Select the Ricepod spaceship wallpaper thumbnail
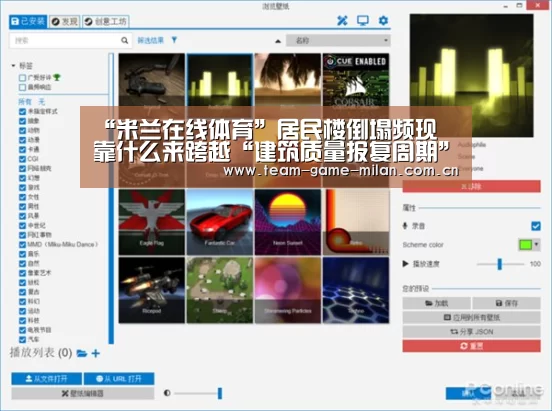 [151, 290]
